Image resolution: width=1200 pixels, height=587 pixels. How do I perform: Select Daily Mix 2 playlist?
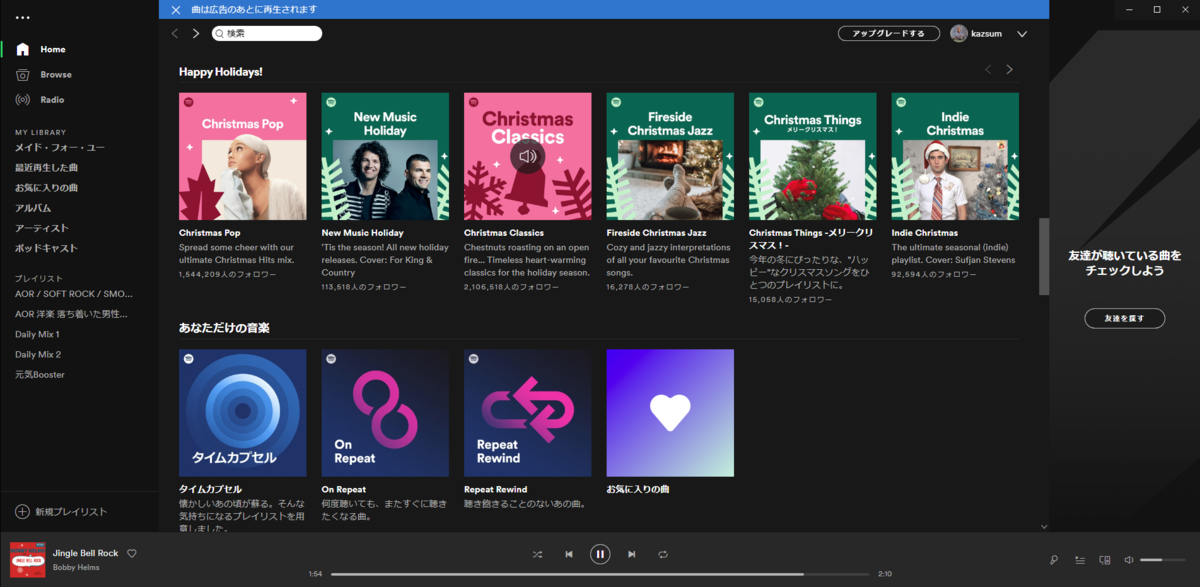click(x=38, y=354)
